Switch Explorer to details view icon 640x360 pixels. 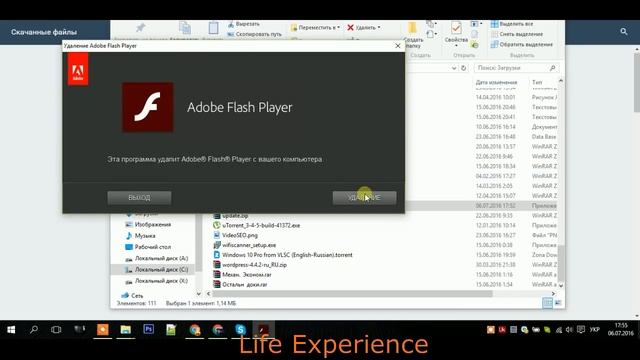[547, 303]
